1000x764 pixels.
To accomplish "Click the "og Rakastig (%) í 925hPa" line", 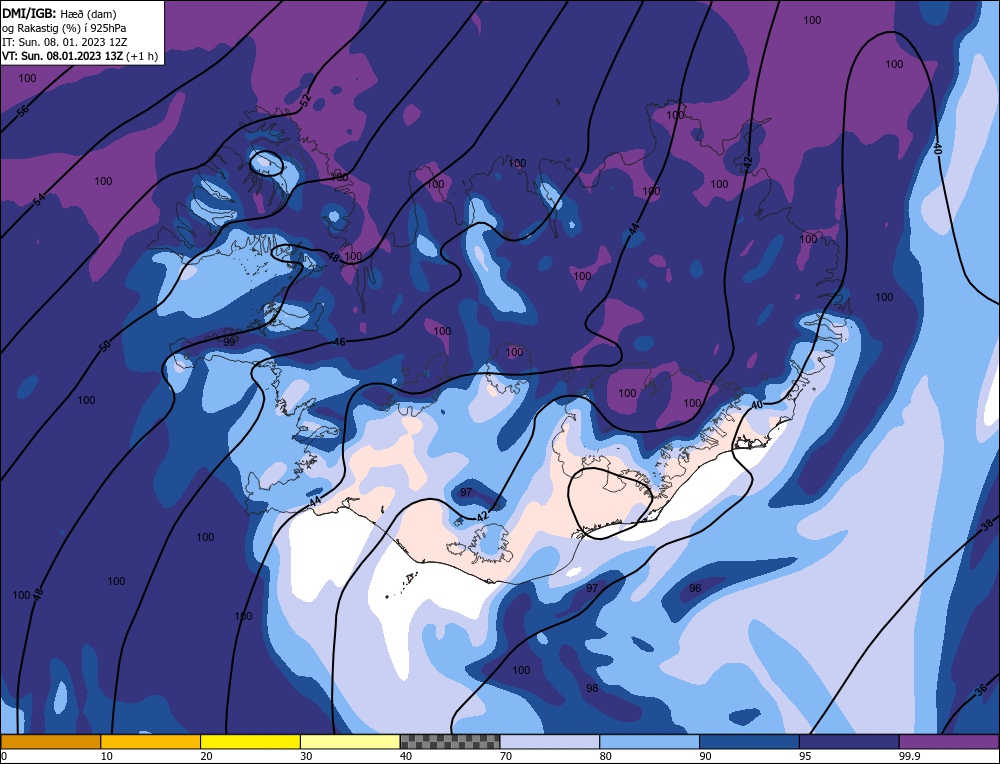I will coord(64,27).
